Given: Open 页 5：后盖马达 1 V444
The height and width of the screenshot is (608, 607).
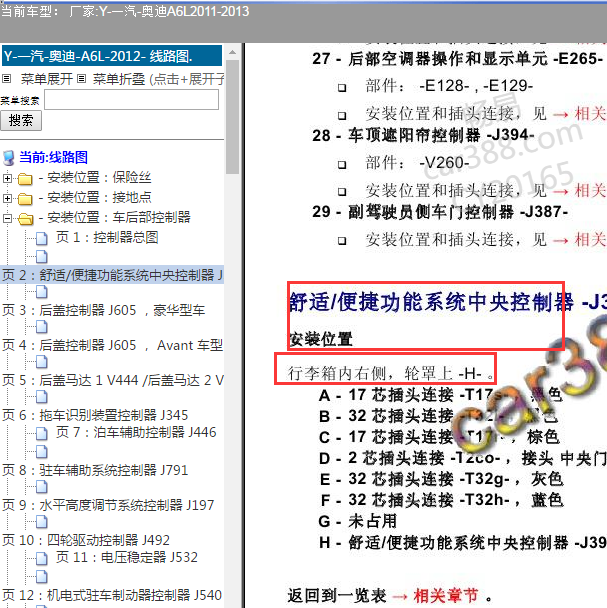Looking at the screenshot, I should point(112,380).
